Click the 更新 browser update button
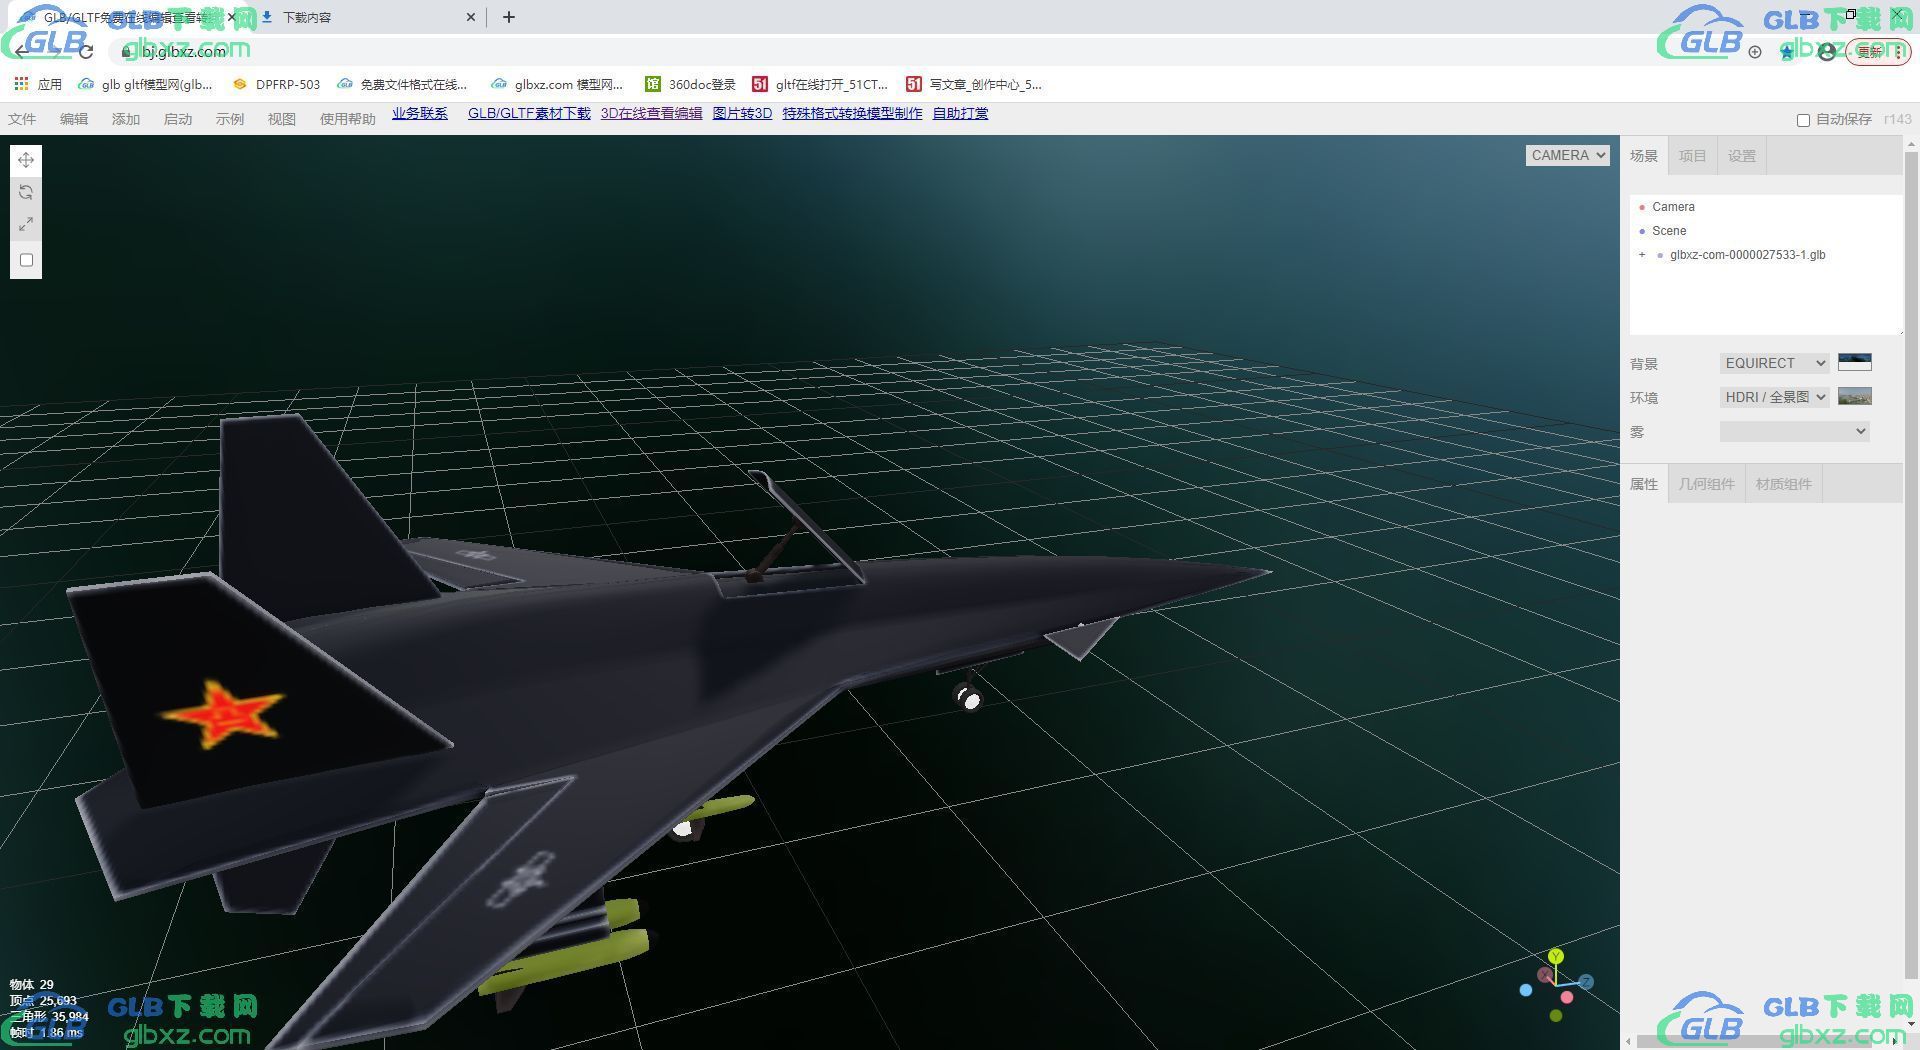Screen dimensions: 1920x1050 click(x=1878, y=51)
